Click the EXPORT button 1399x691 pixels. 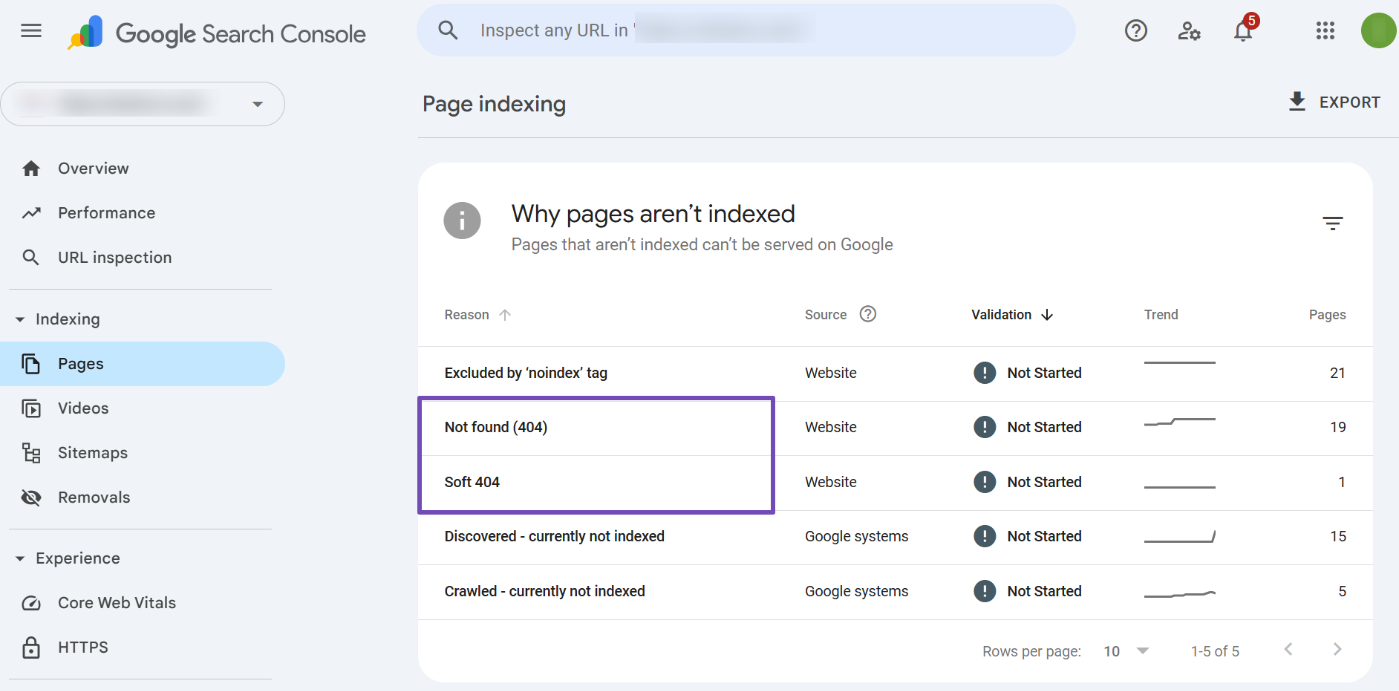(x=1334, y=101)
